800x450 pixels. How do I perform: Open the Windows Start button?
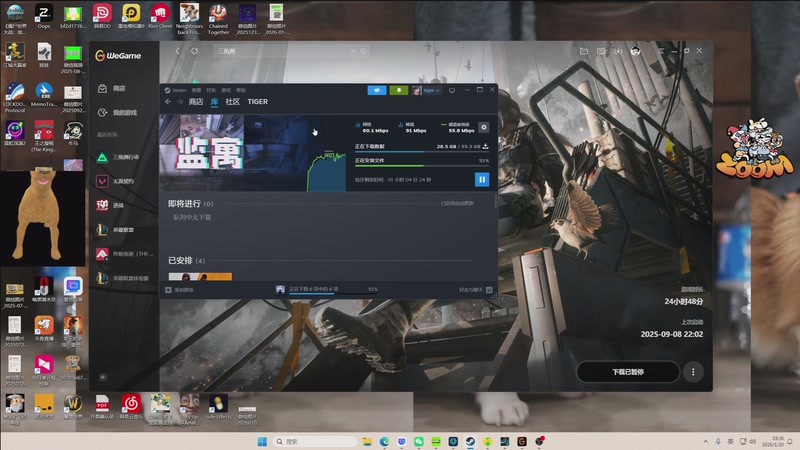262,441
